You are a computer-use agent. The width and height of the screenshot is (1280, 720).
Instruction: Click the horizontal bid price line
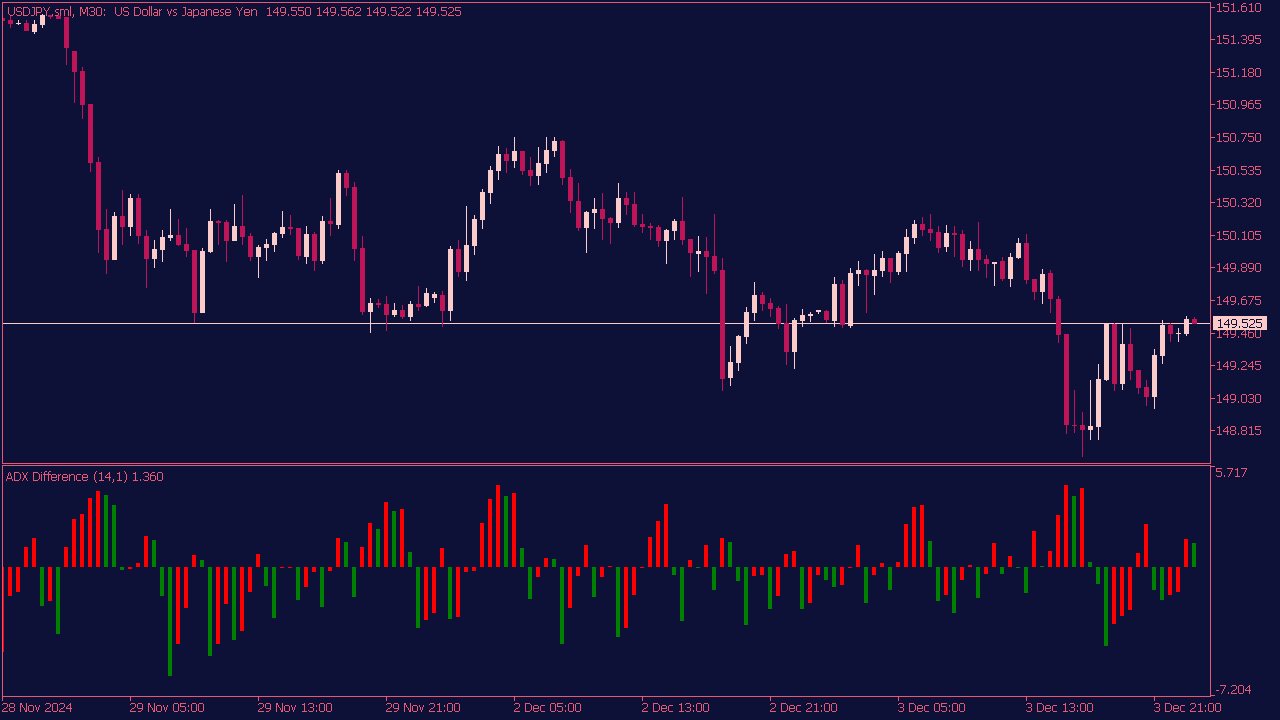pyautogui.click(x=606, y=323)
